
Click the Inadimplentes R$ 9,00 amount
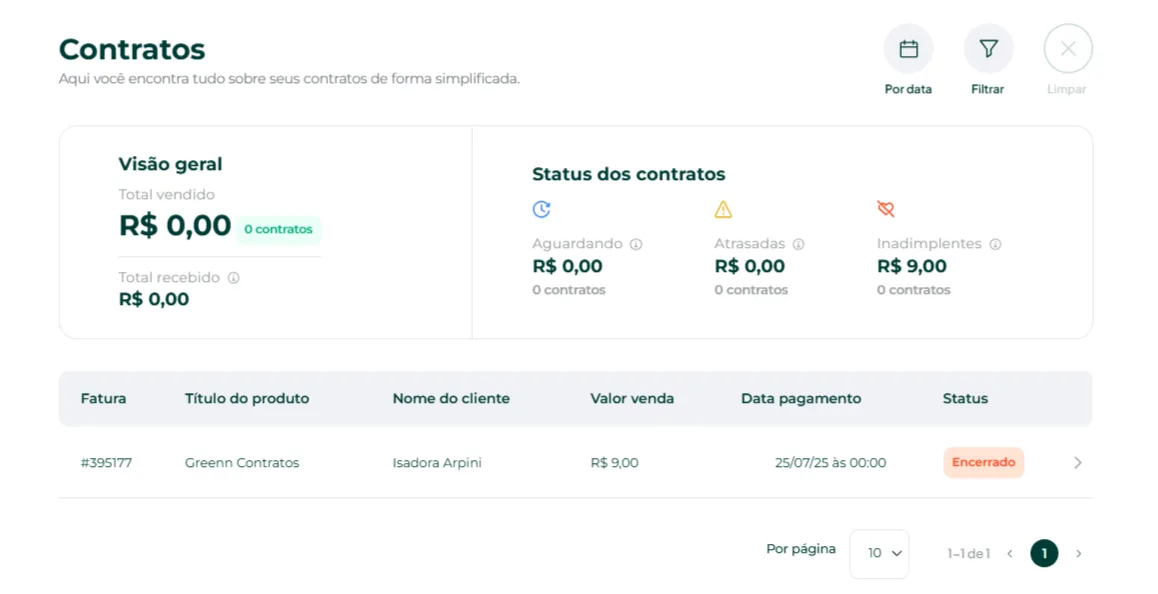point(912,266)
